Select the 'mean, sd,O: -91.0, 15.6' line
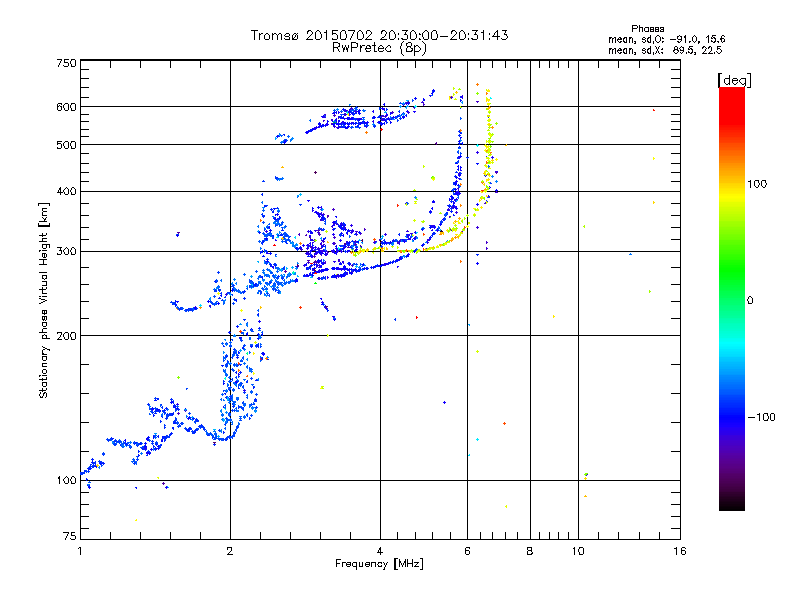 (x=666, y=39)
